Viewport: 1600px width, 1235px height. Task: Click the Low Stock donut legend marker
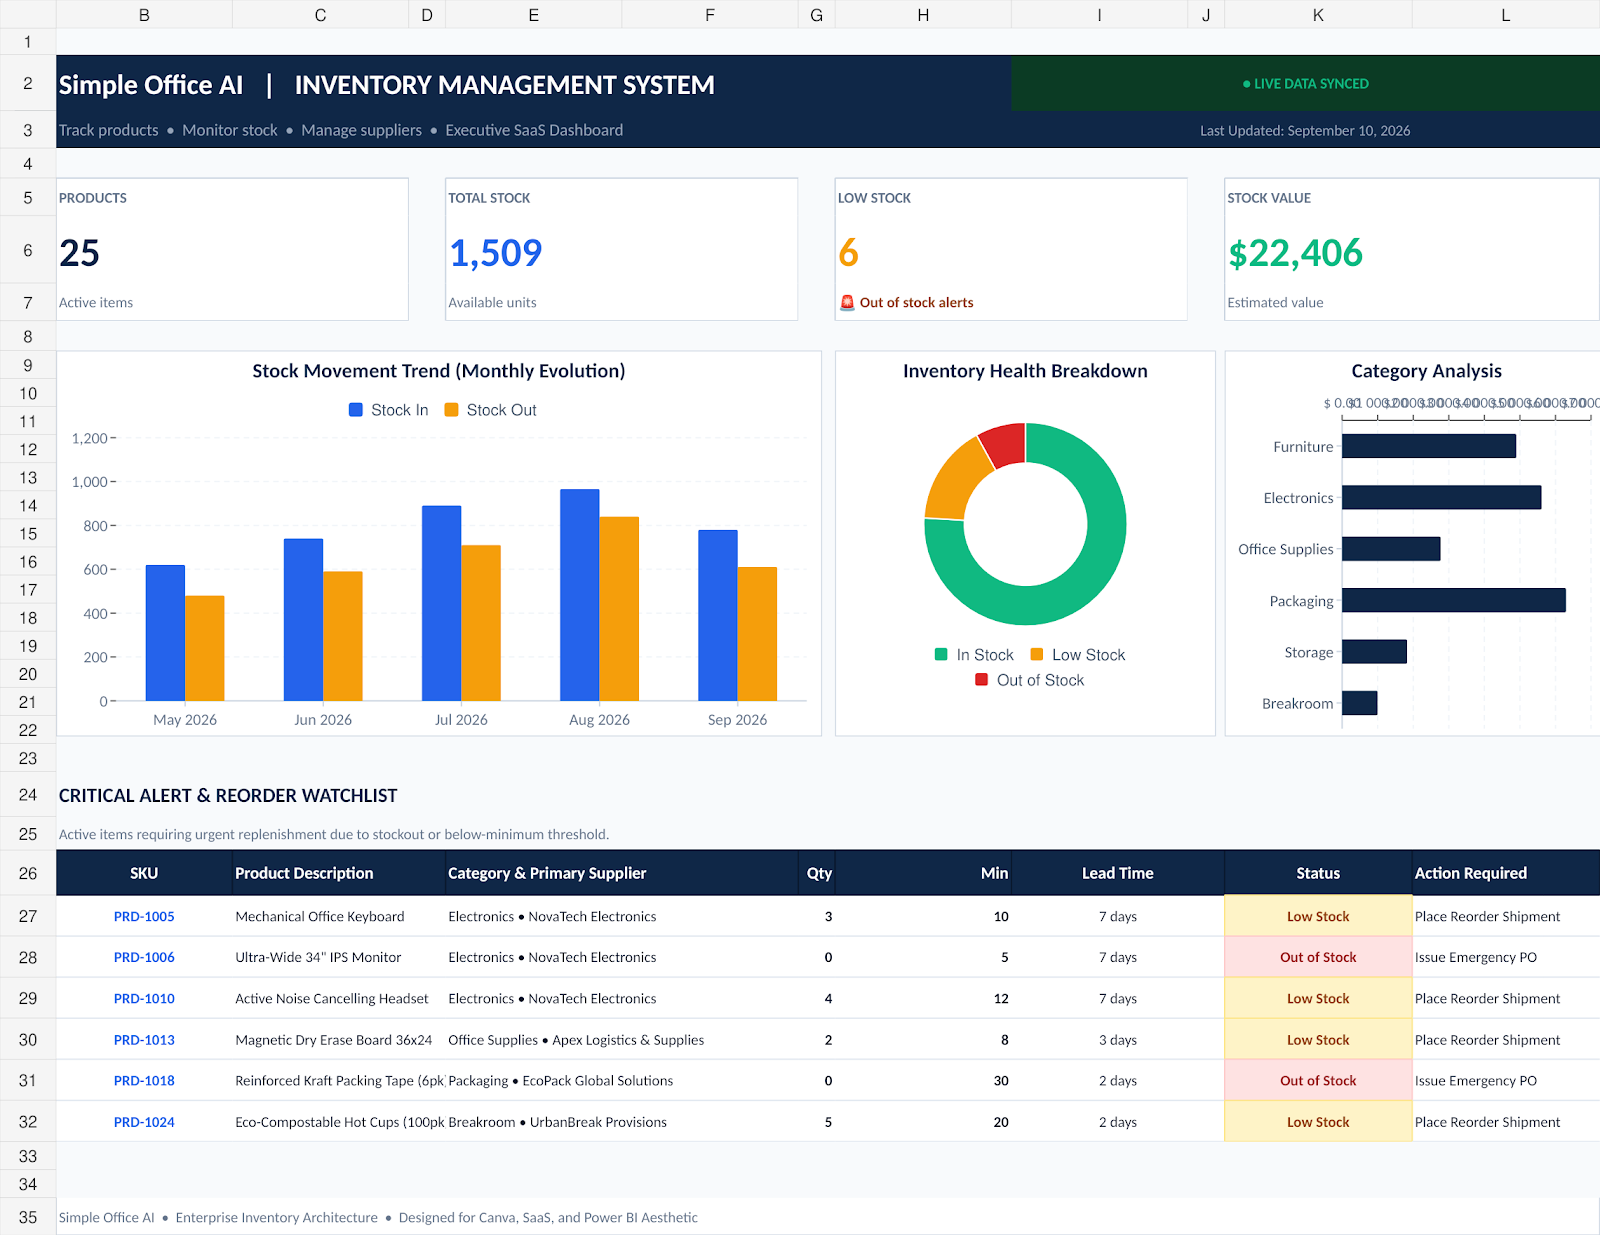click(x=1037, y=654)
